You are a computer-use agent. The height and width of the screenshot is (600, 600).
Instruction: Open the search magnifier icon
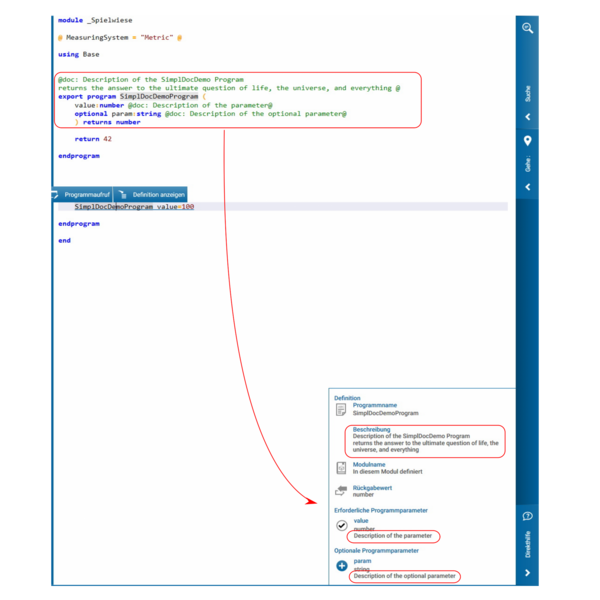tap(527, 28)
